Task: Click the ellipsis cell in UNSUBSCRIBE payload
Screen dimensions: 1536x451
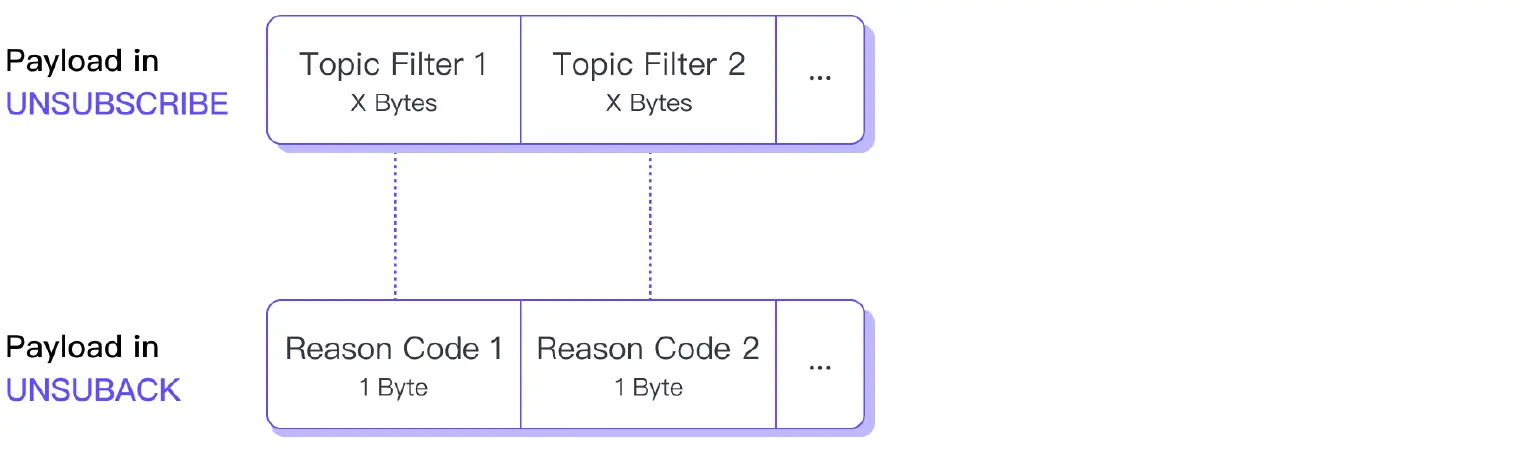Action: point(820,79)
